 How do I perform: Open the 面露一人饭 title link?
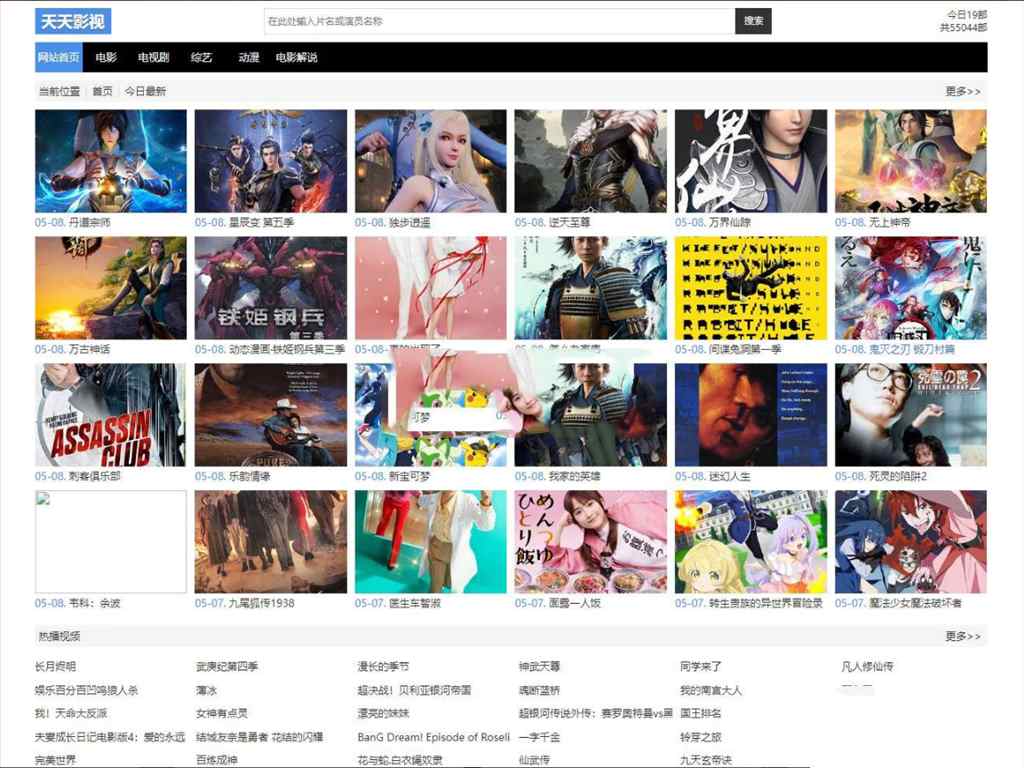tap(574, 603)
